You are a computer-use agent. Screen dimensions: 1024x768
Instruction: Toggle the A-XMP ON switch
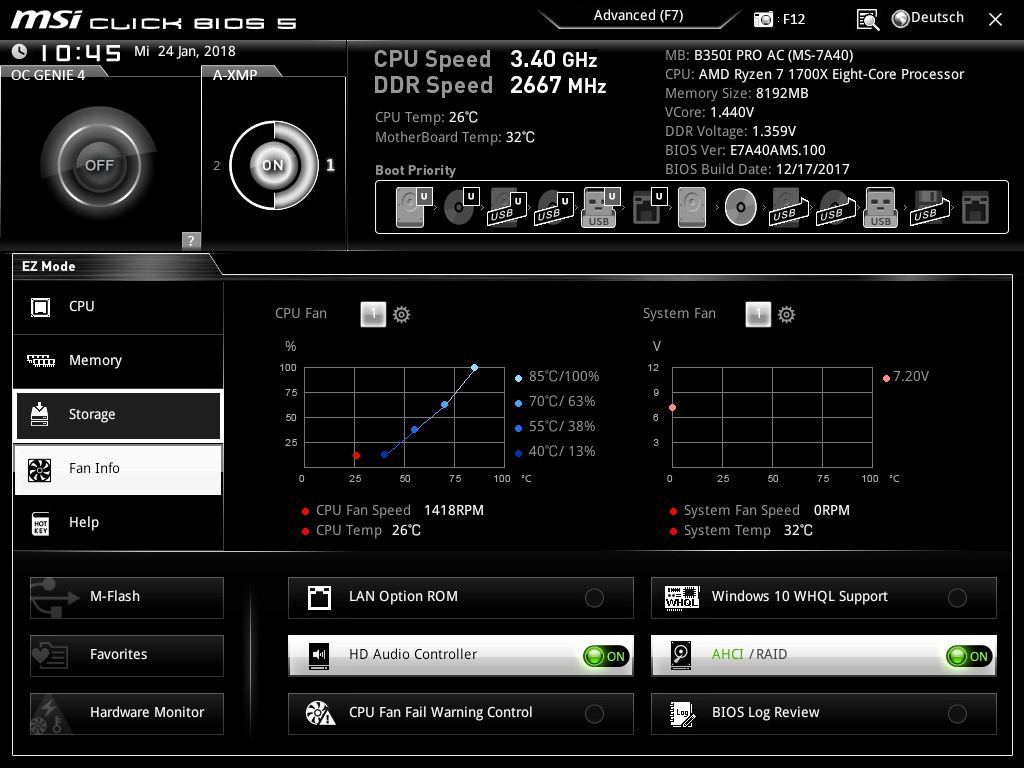[x=273, y=165]
